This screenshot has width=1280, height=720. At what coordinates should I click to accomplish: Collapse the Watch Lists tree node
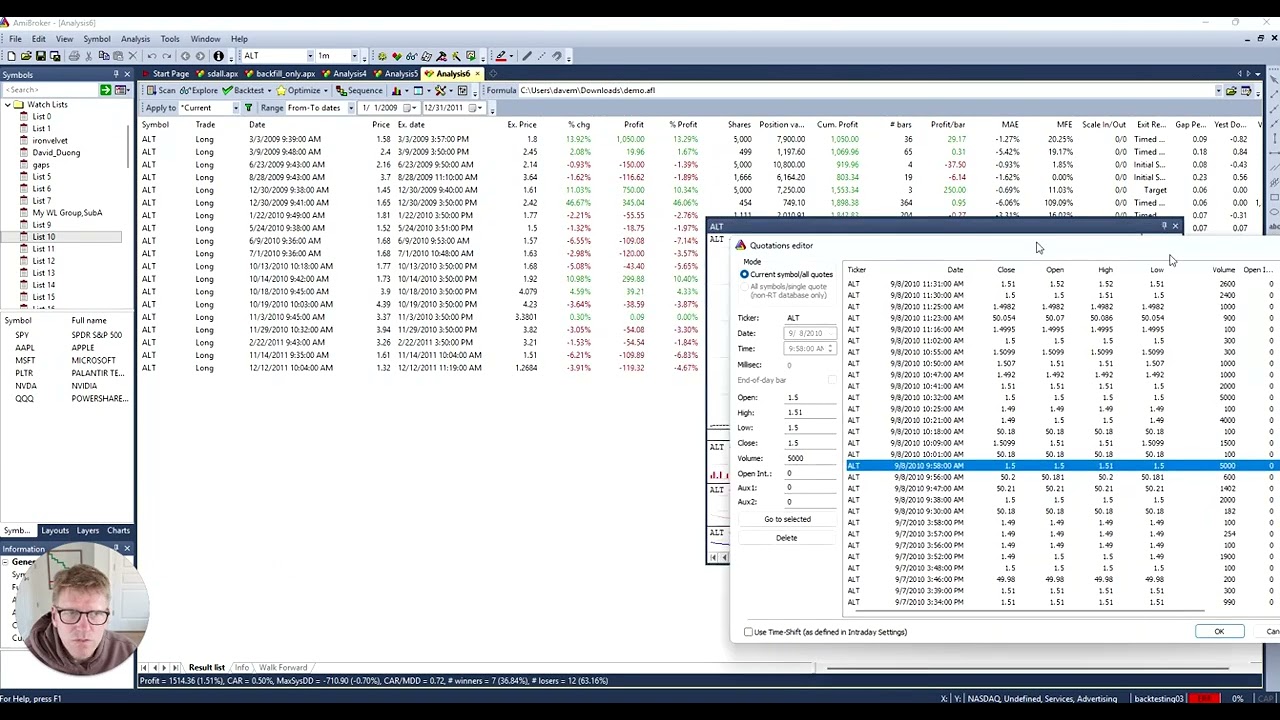(x=6, y=104)
